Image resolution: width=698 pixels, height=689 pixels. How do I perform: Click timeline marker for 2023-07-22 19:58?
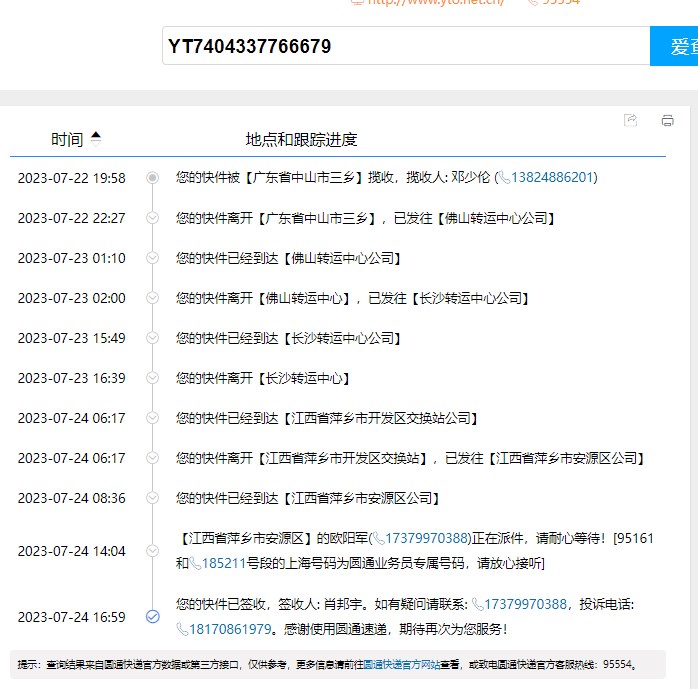[x=153, y=178]
